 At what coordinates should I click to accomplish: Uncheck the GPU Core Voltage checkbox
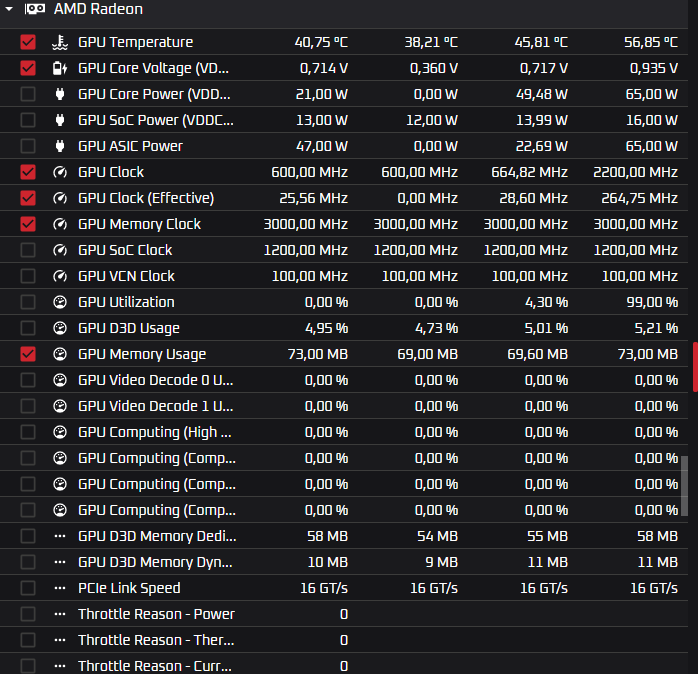[28, 68]
